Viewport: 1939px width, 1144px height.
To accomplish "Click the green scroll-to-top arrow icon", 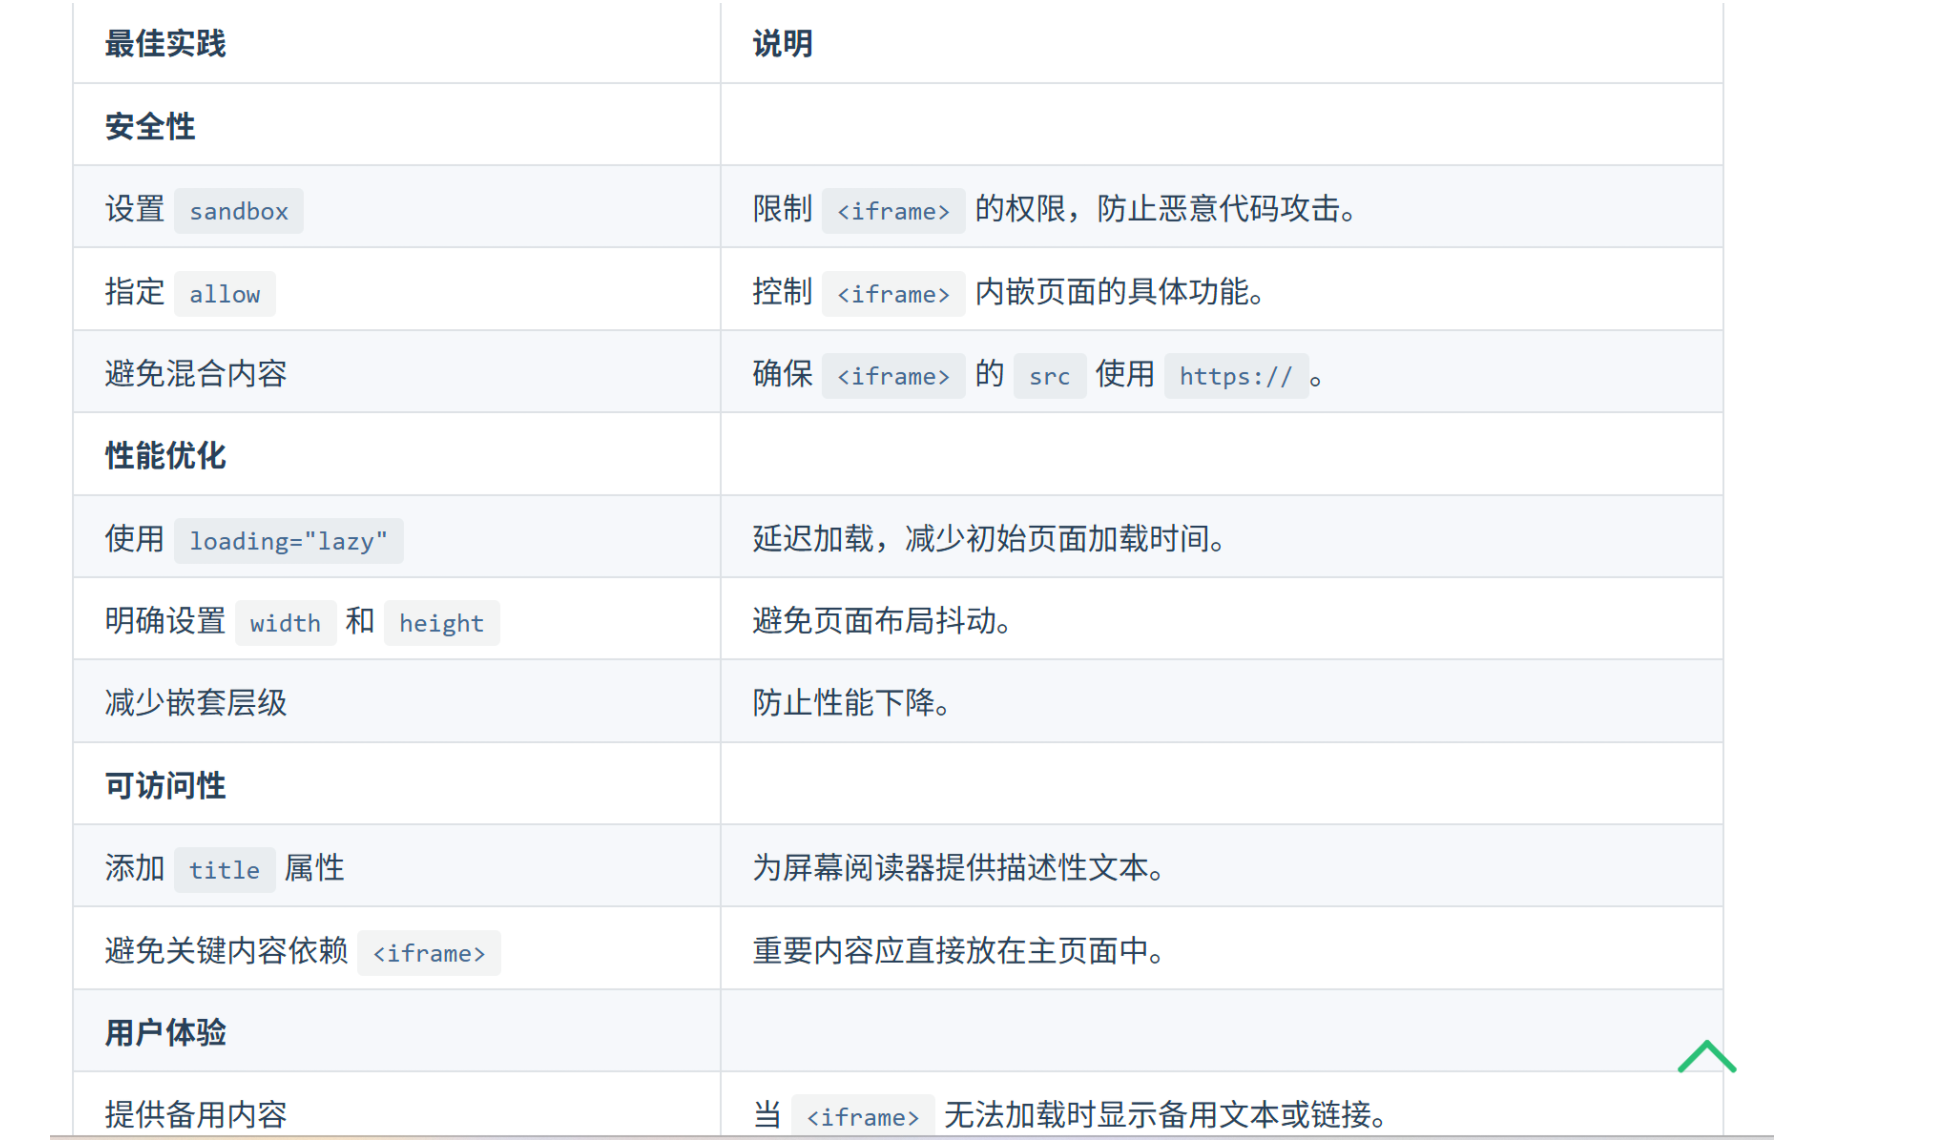I will (x=1706, y=1057).
